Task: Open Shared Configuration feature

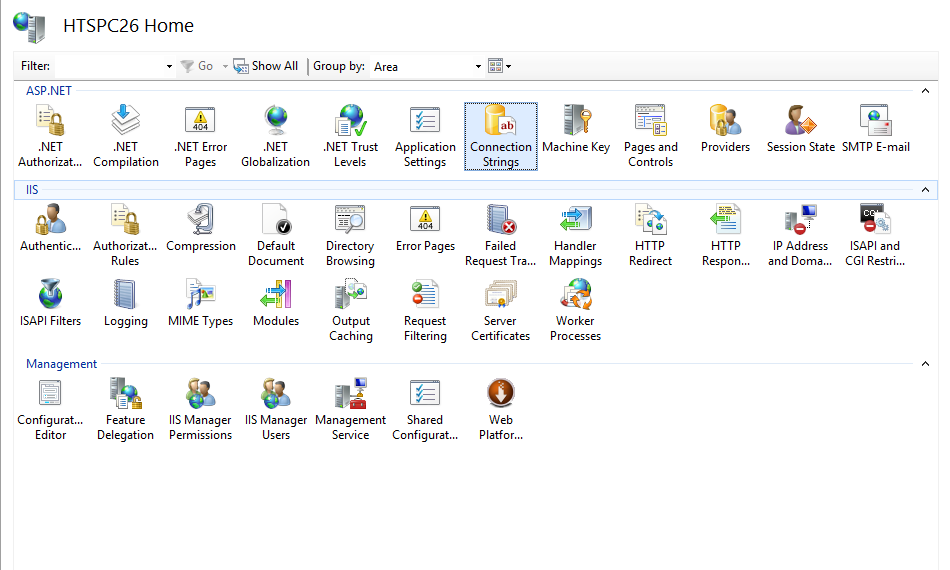Action: click(x=425, y=409)
